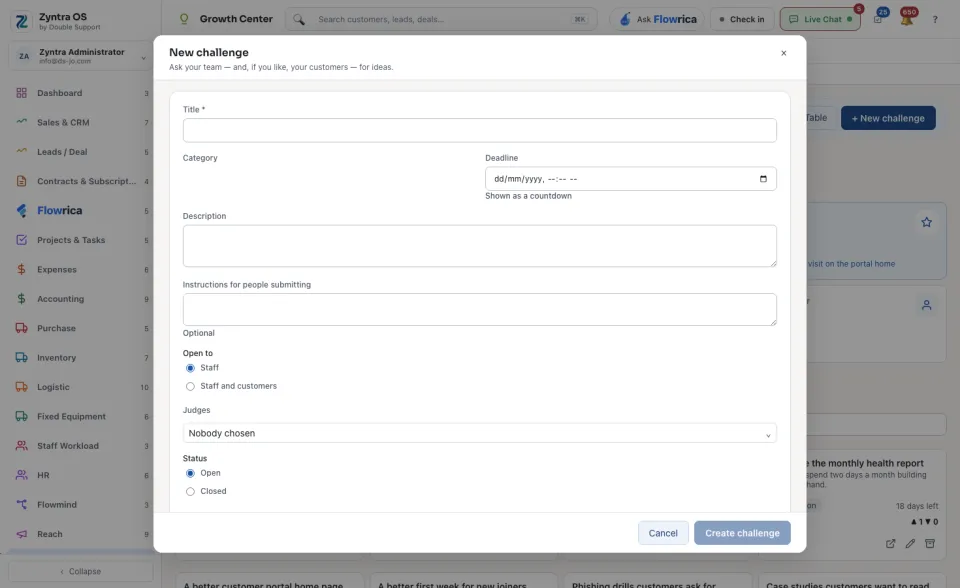
Task: Click the archive icon on challenge card
Action: tap(930, 543)
